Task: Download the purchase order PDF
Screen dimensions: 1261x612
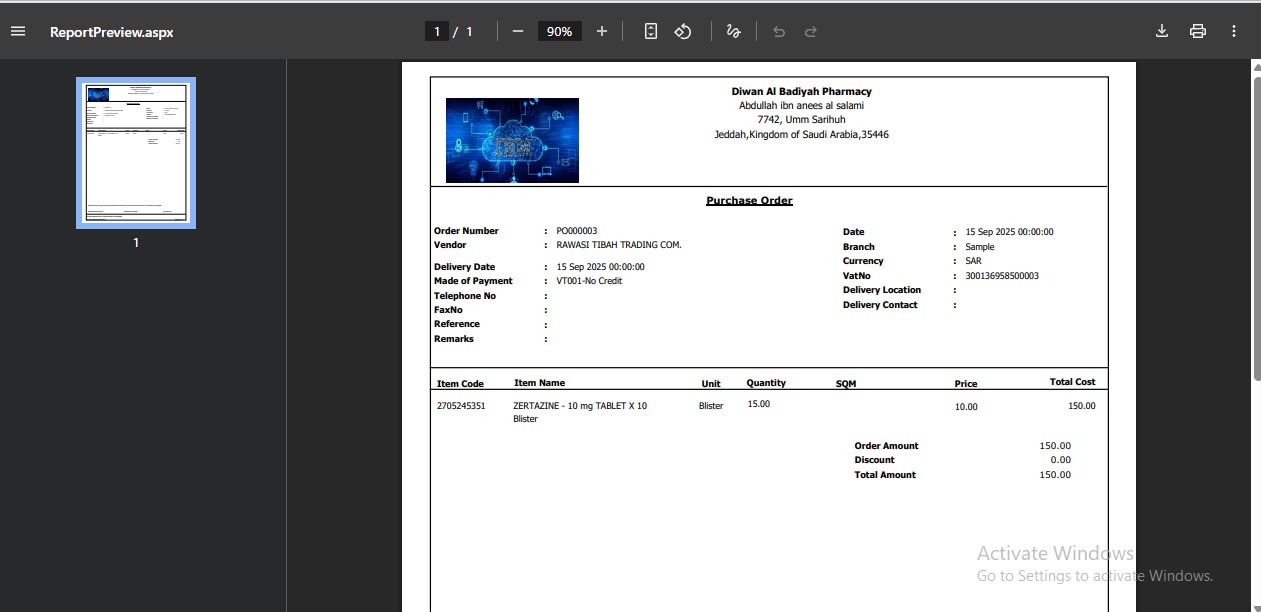Action: click(x=1162, y=31)
